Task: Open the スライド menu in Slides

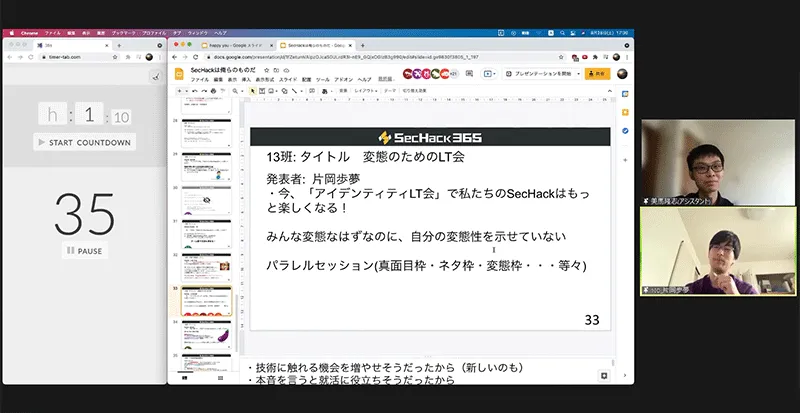Action: [x=288, y=80]
